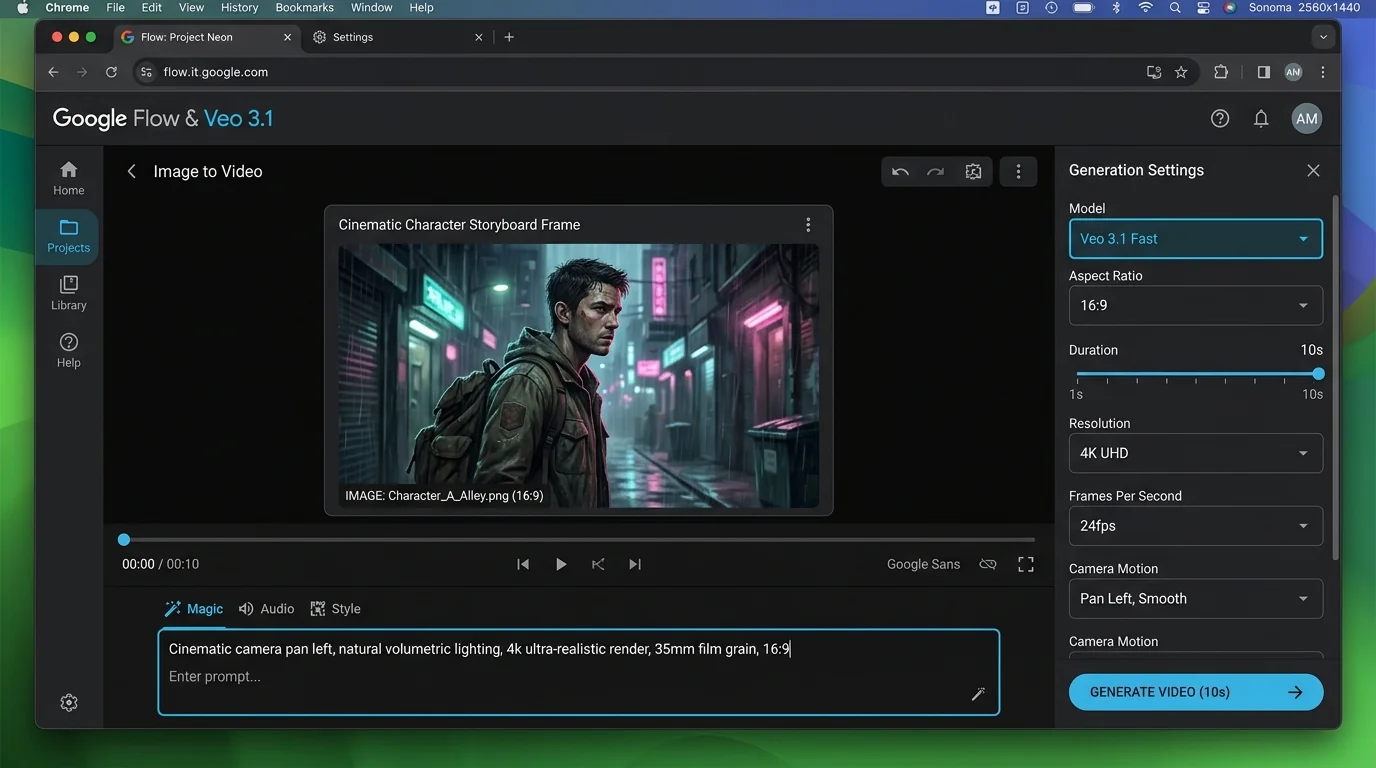Click the magic wand enhance icon in prompt box

pos(978,694)
